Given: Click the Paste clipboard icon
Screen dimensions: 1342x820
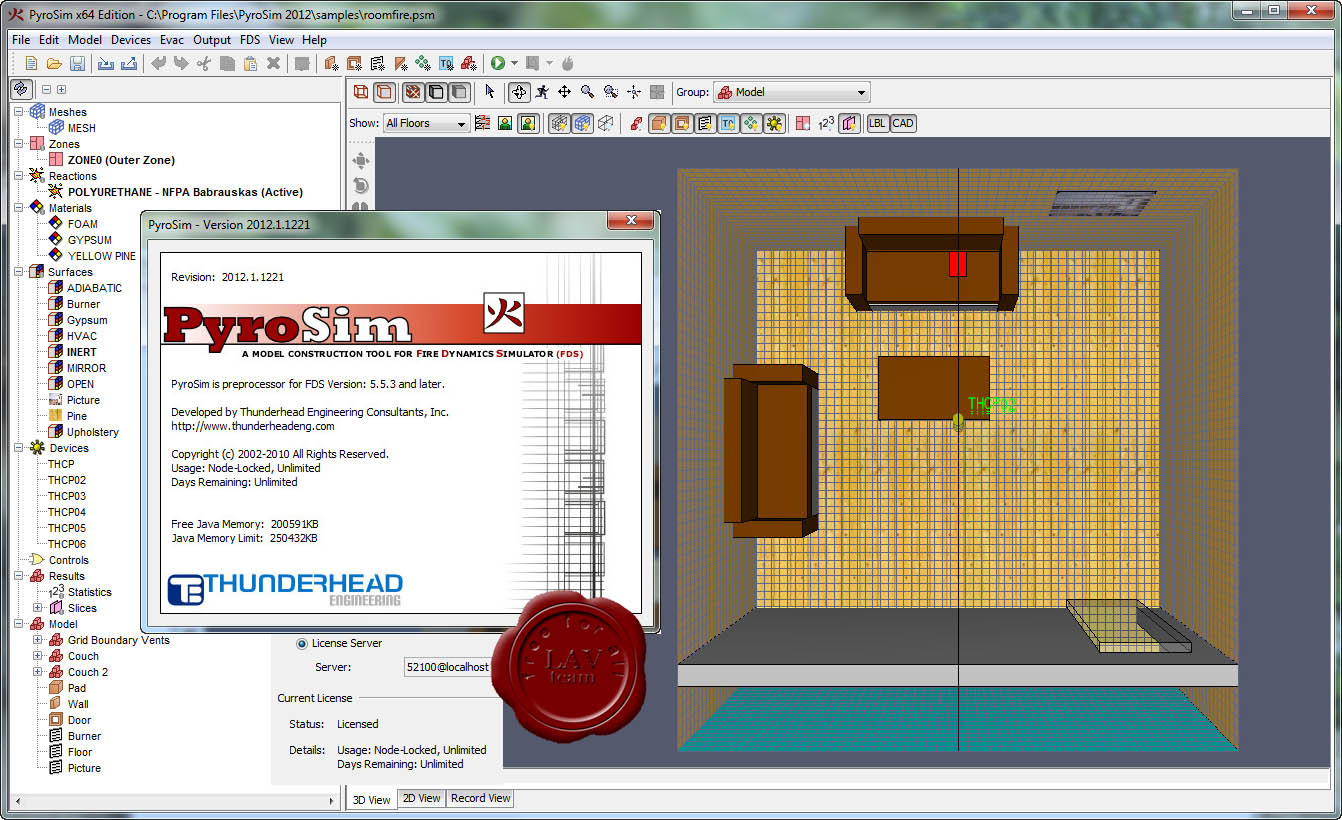Looking at the screenshot, I should click(250, 63).
